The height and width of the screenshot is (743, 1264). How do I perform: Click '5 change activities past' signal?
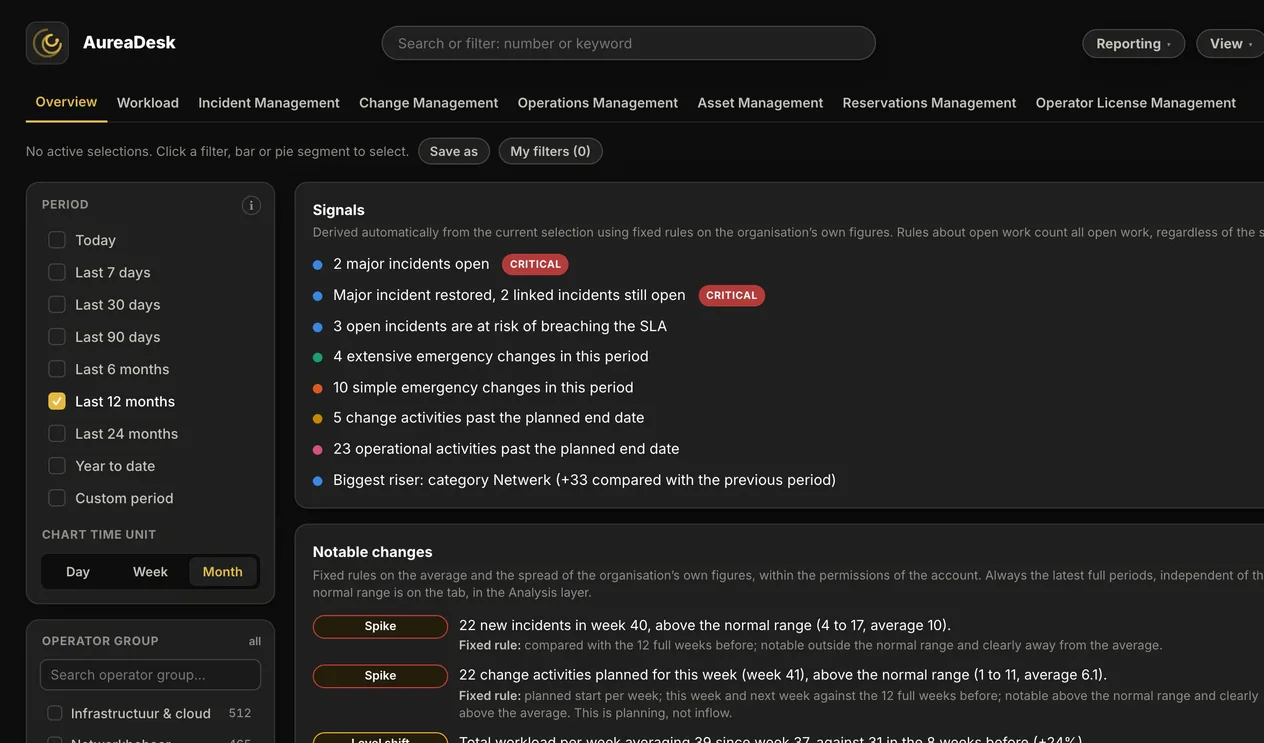489,417
